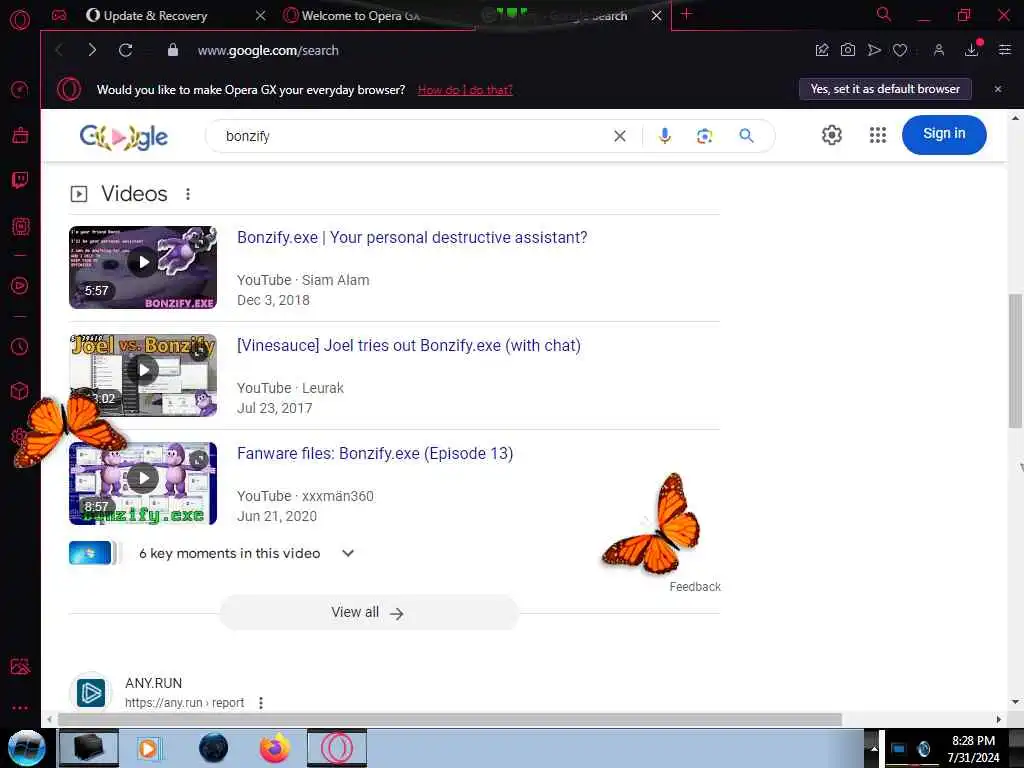Image resolution: width=1024 pixels, height=768 pixels.
Task: Click the Opera GX taskbar button
Action: [337, 748]
